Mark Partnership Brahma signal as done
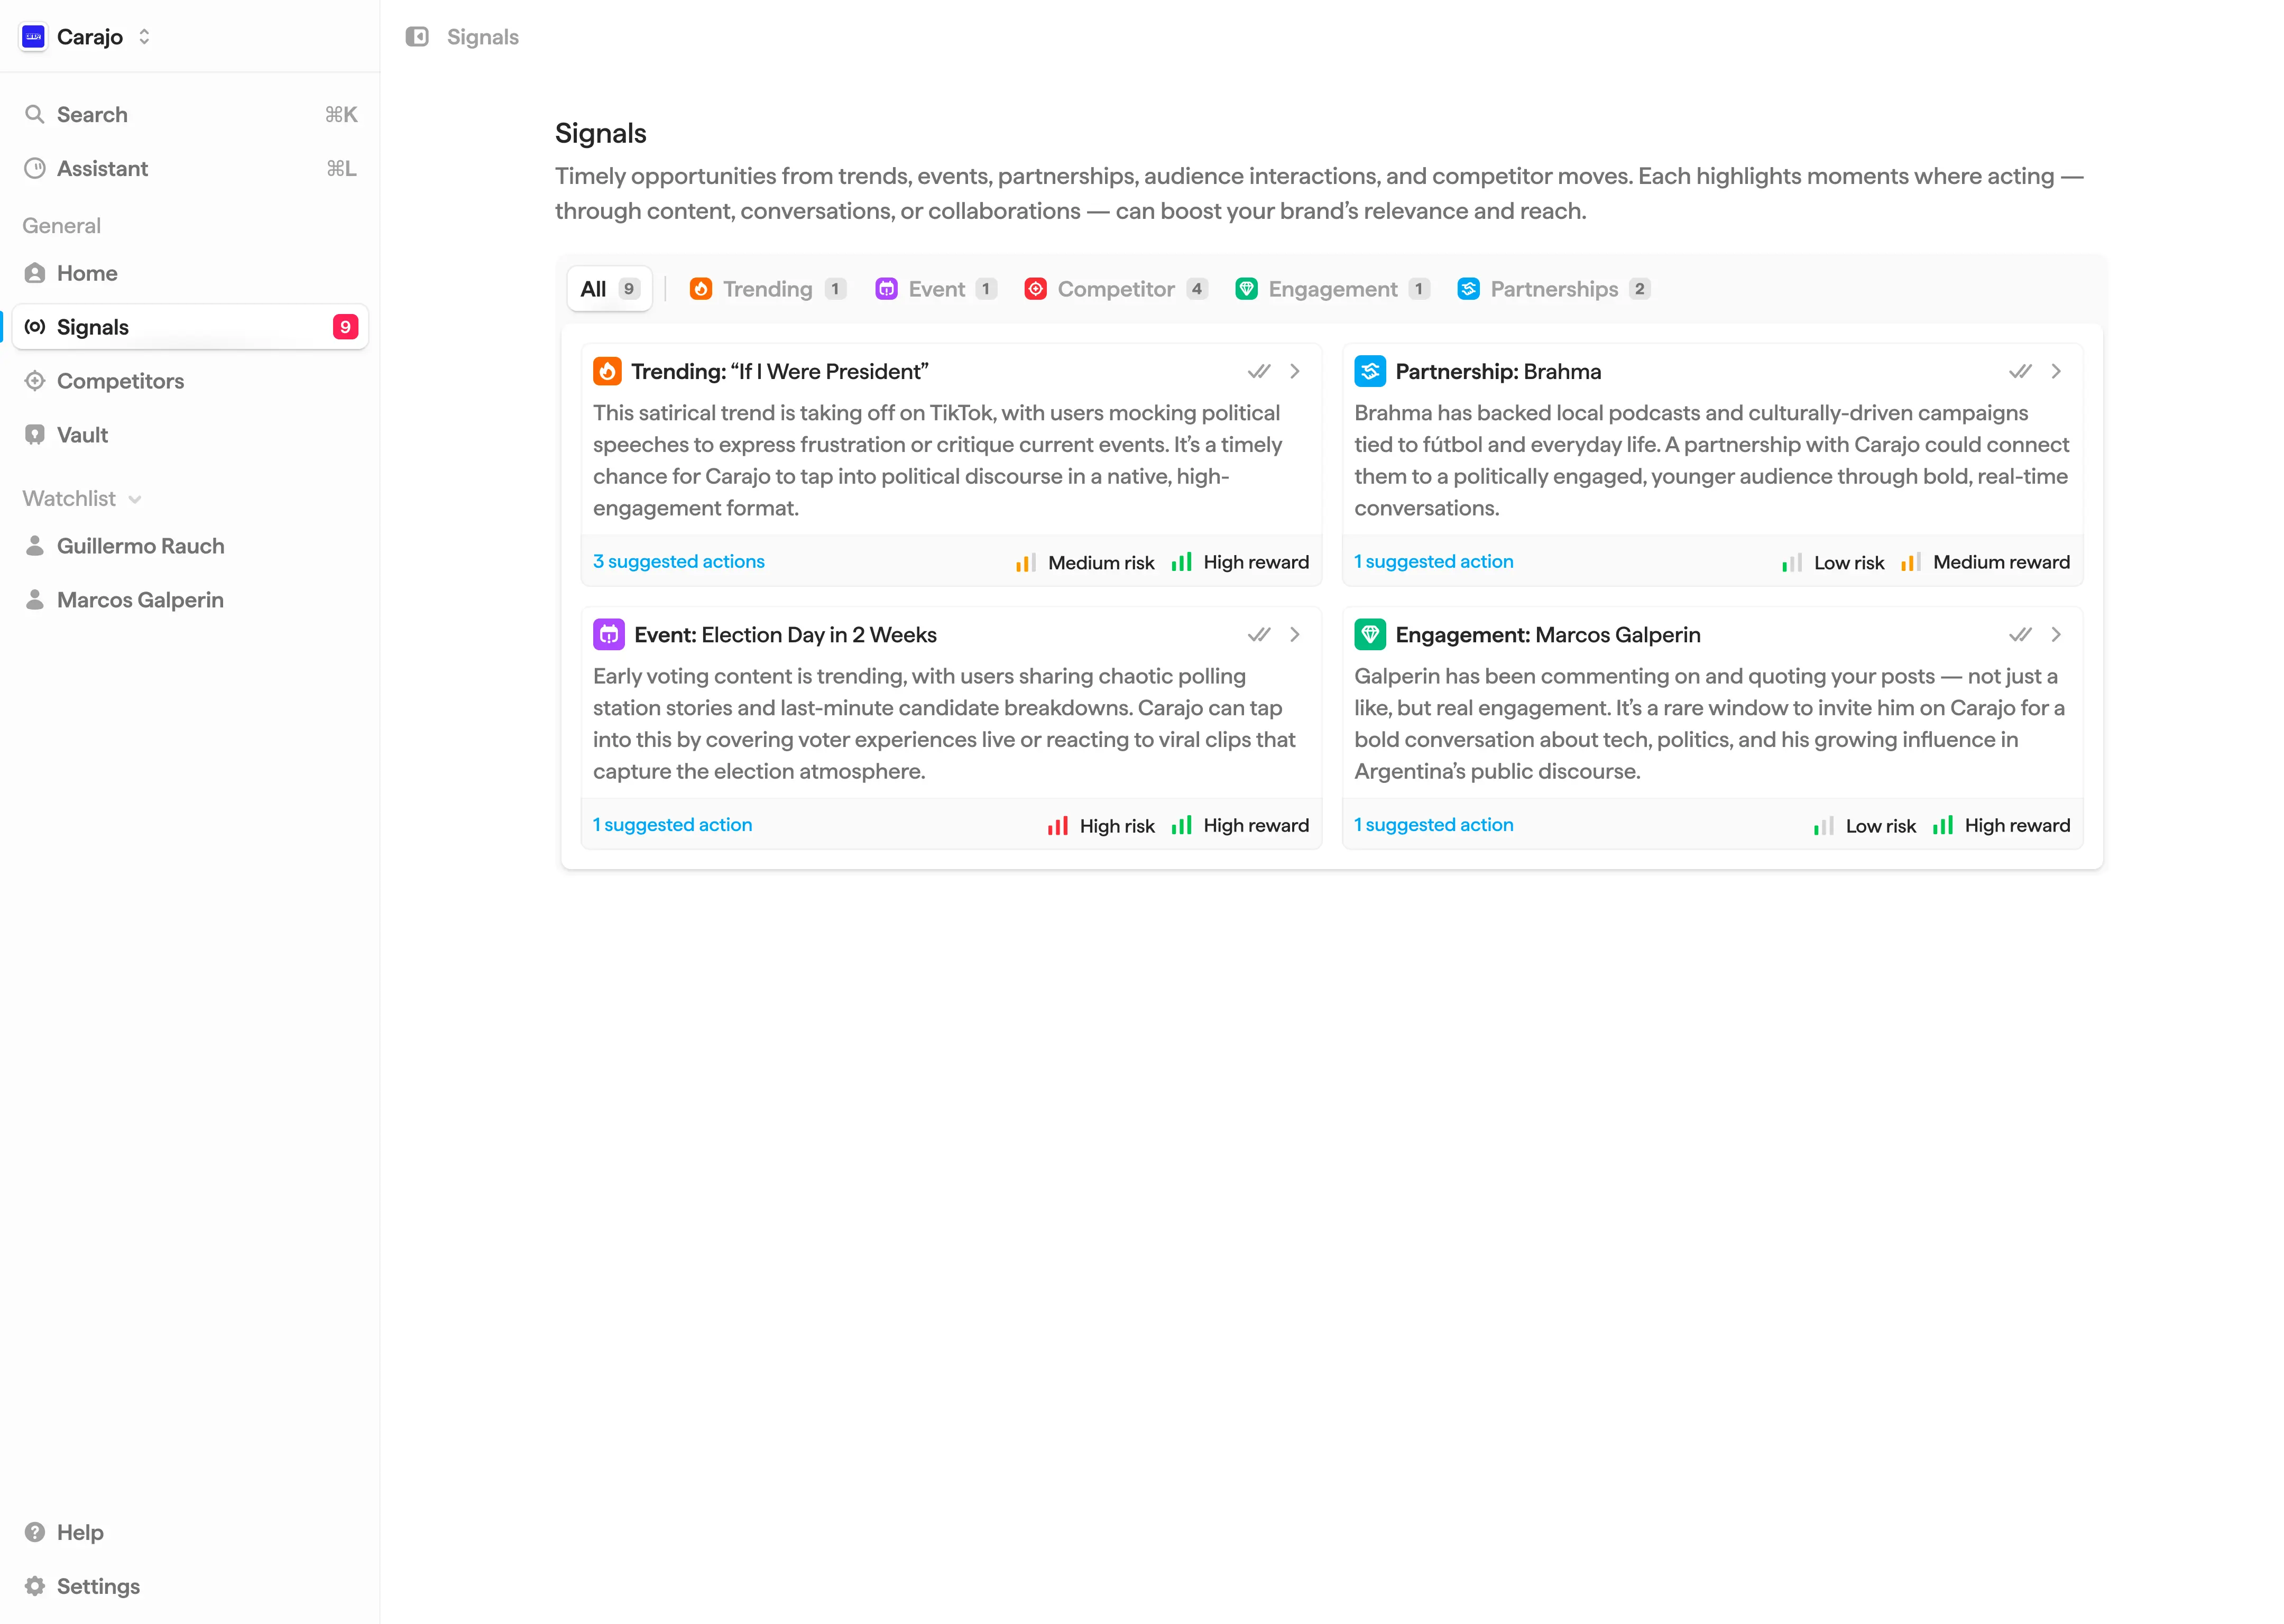The width and height of the screenshot is (2284, 1624). coord(2019,371)
